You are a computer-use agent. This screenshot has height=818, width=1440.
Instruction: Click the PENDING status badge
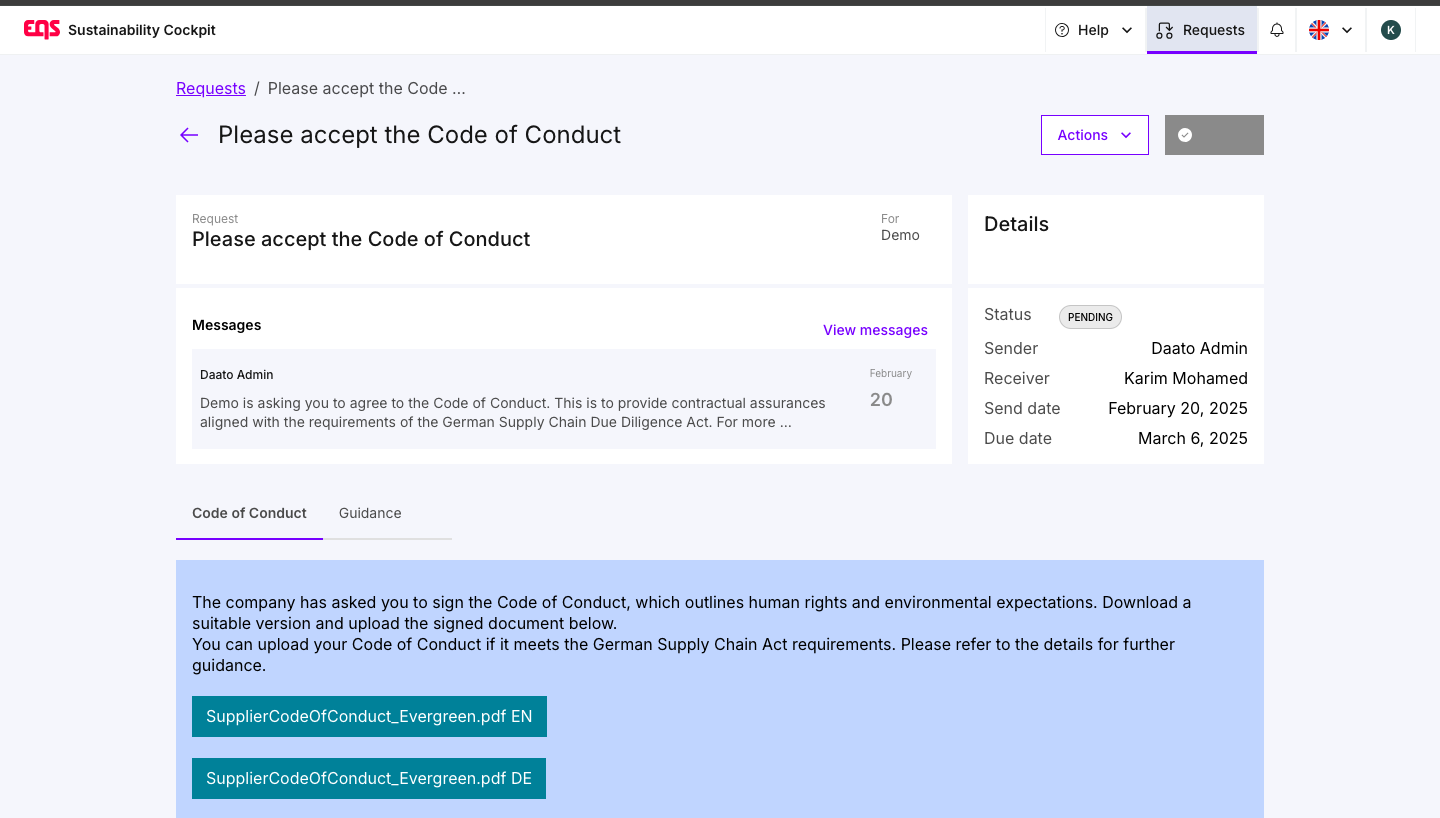1090,317
